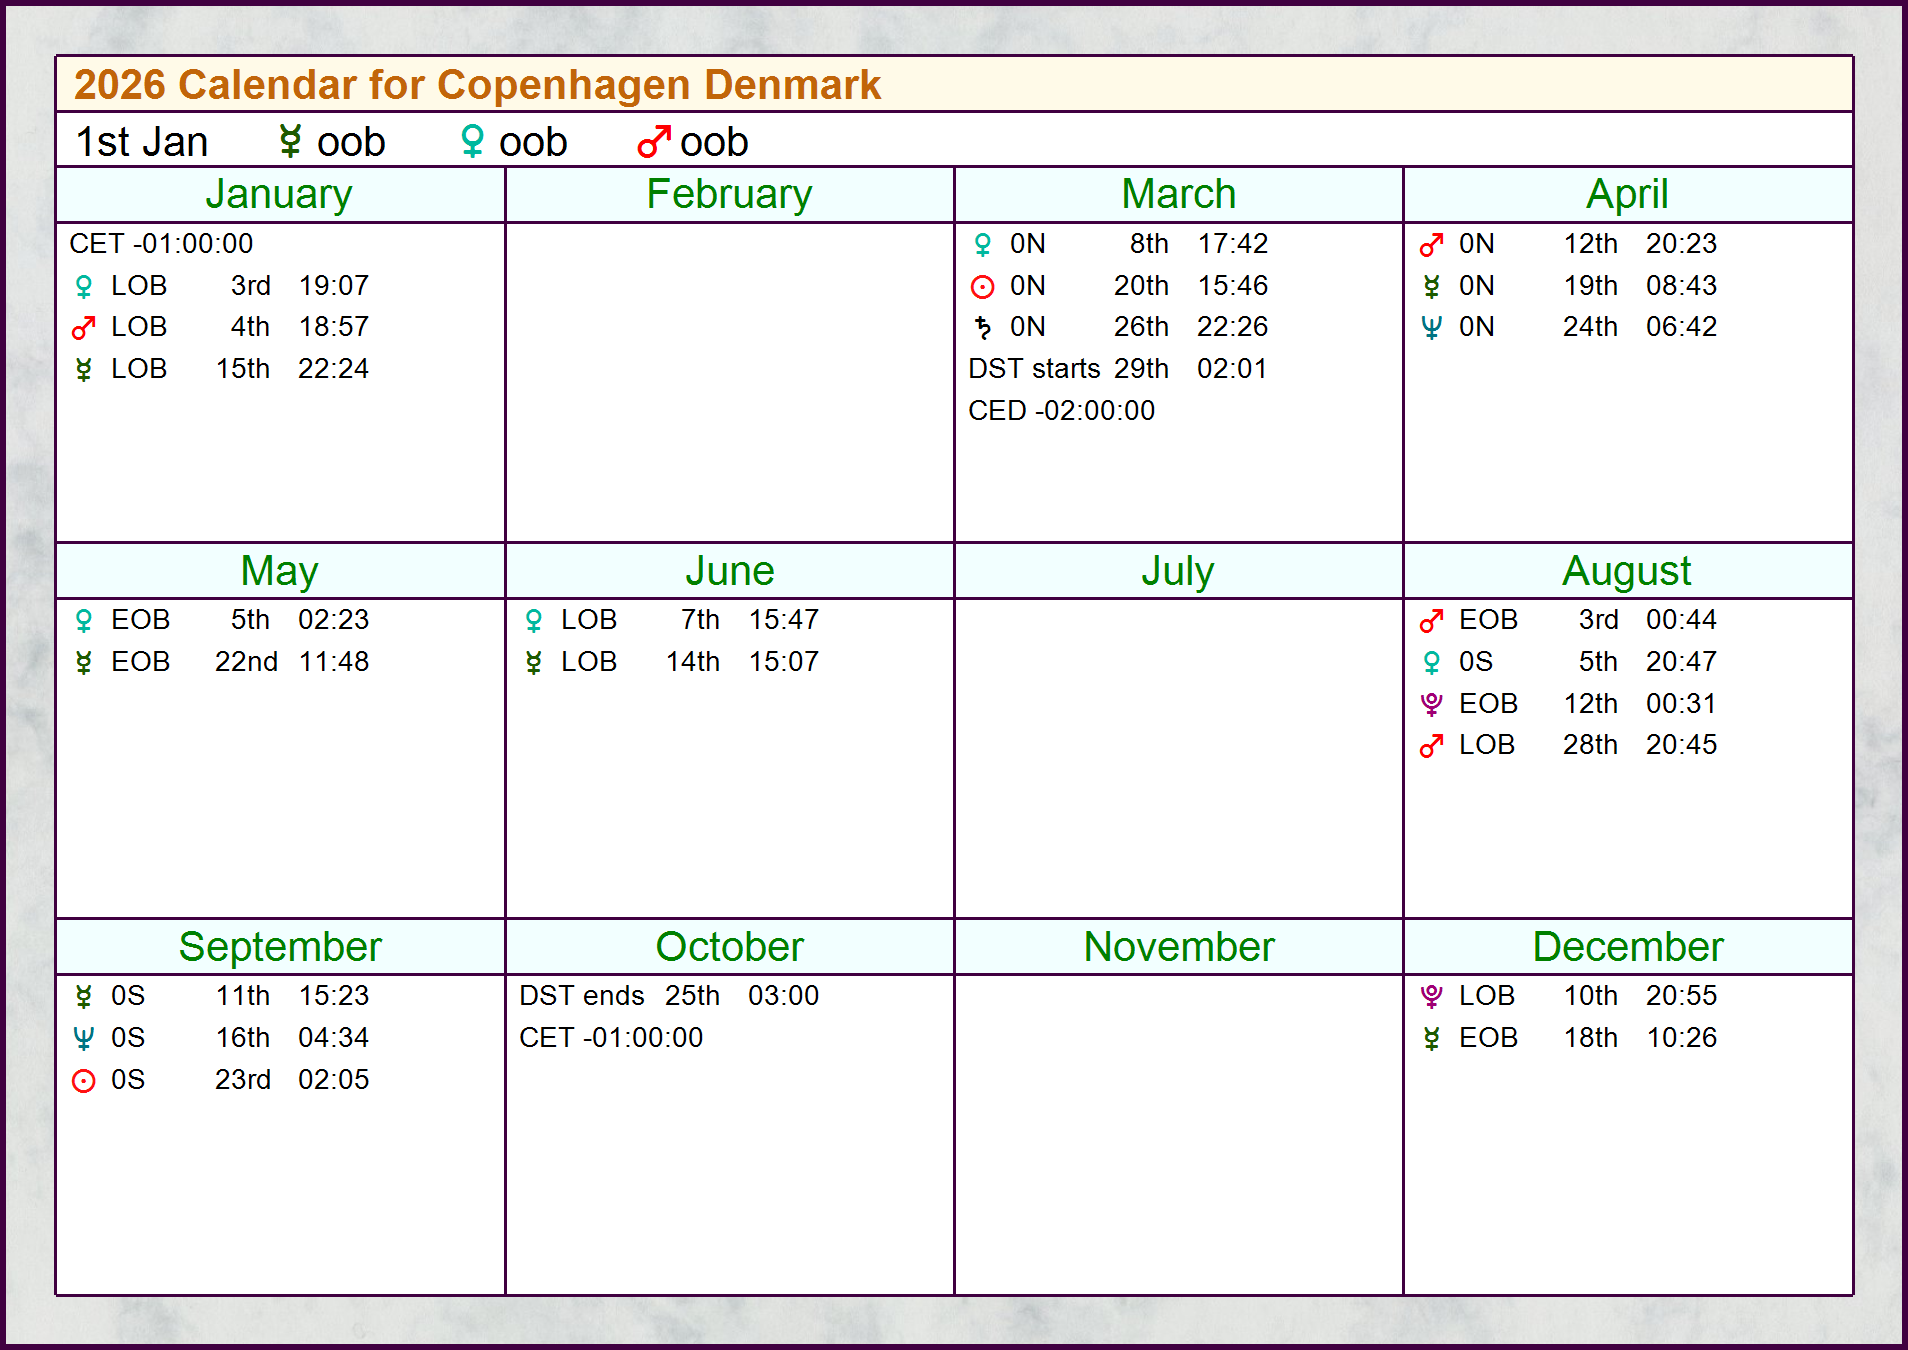The height and width of the screenshot is (1350, 1908).
Task: Click the Pluto glyph in December's LOB entry
Action: tap(1431, 996)
